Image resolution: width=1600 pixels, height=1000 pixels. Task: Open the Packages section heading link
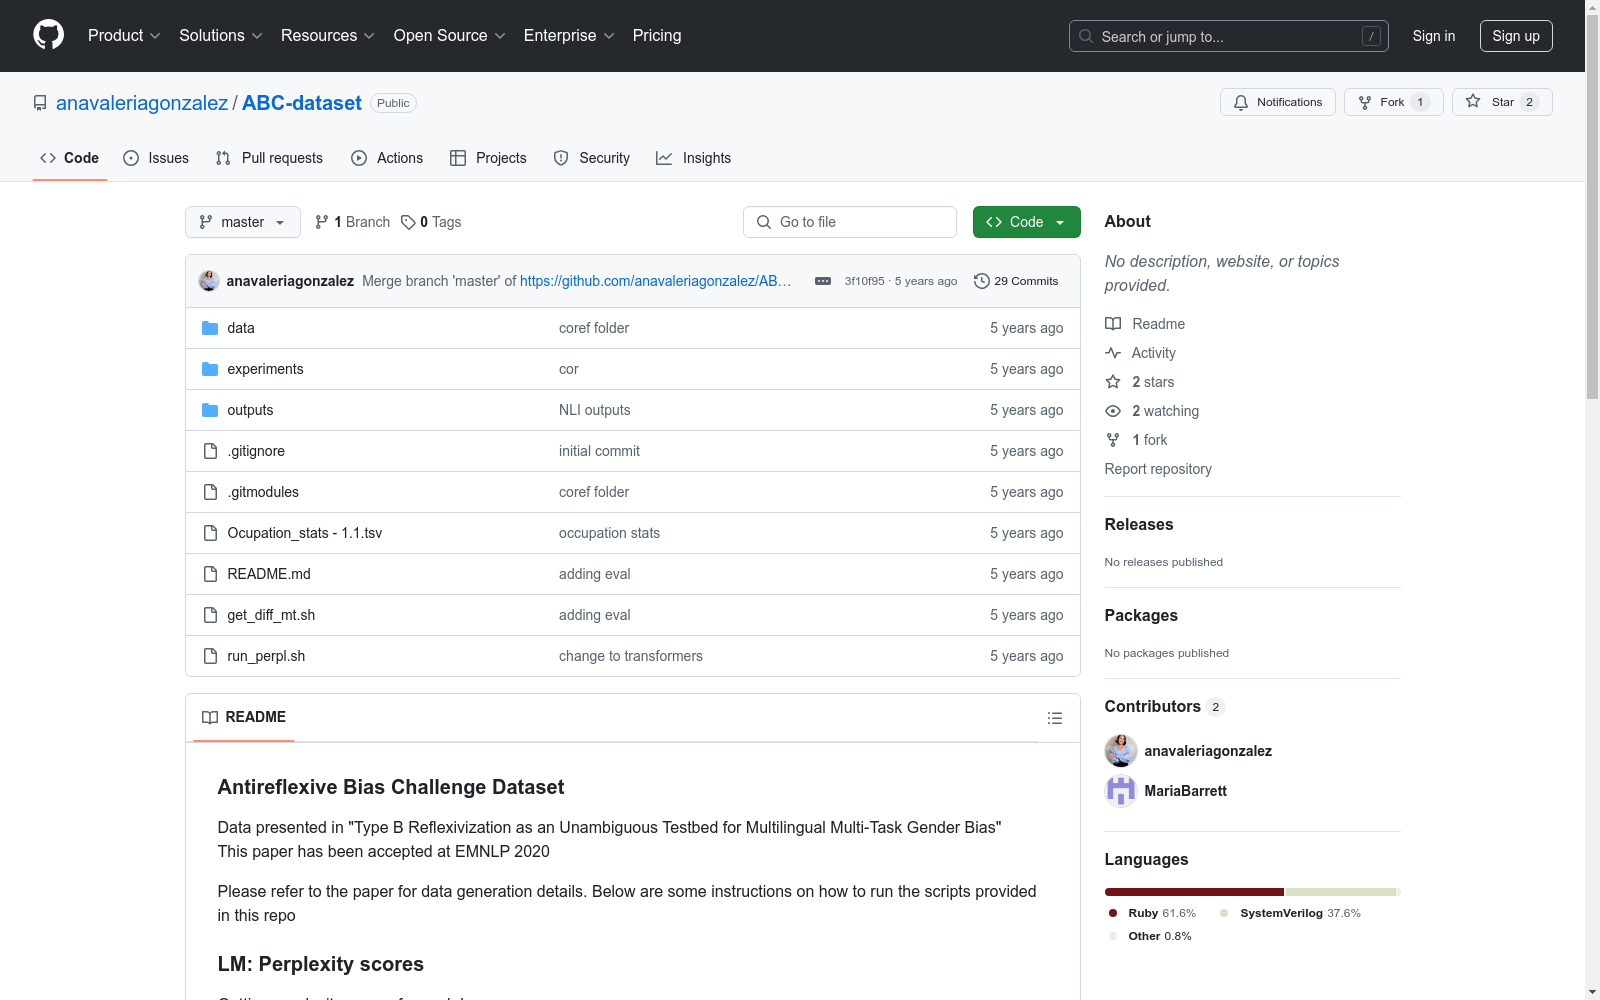[x=1141, y=615]
